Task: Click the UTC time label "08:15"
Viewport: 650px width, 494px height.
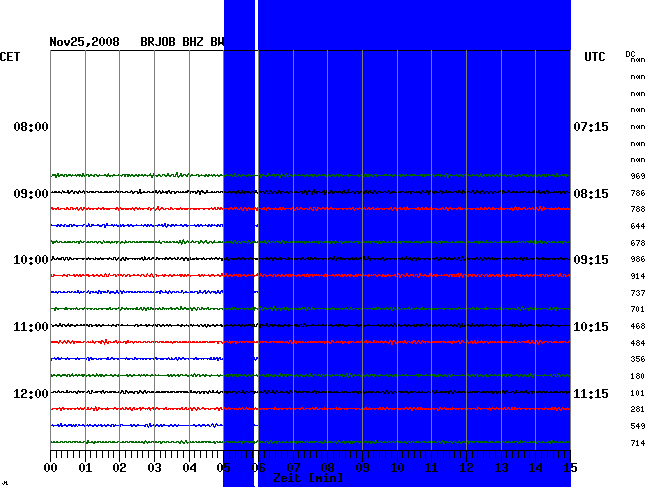Action: [x=591, y=194]
